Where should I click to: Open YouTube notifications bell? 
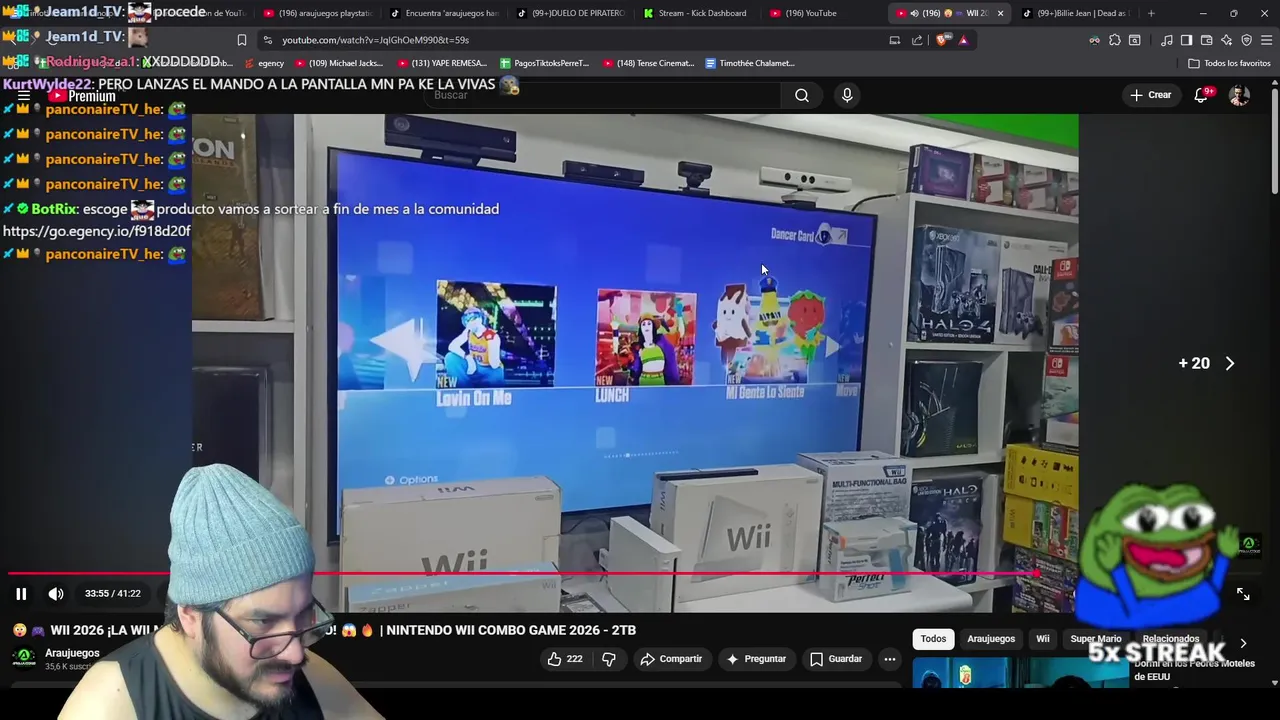point(1202,95)
